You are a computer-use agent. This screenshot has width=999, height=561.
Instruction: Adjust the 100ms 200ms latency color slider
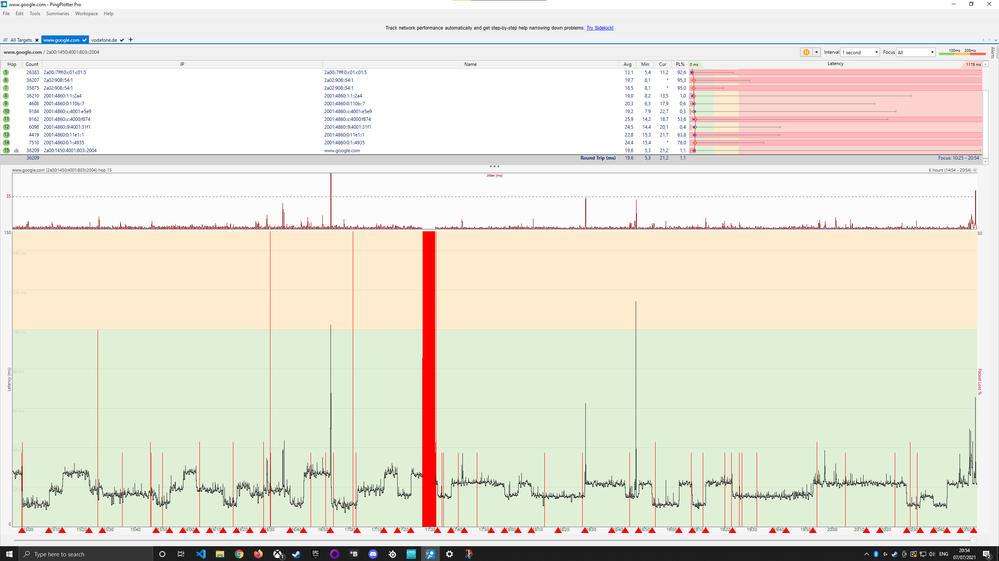(x=961, y=52)
